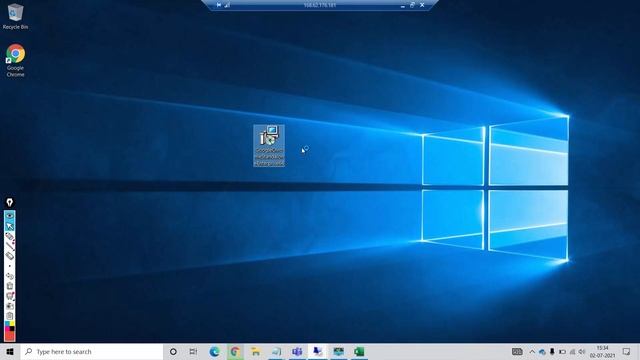Toggle the eye icon in the annotation toolbar
This screenshot has height=360, width=640.
(x=9, y=215)
